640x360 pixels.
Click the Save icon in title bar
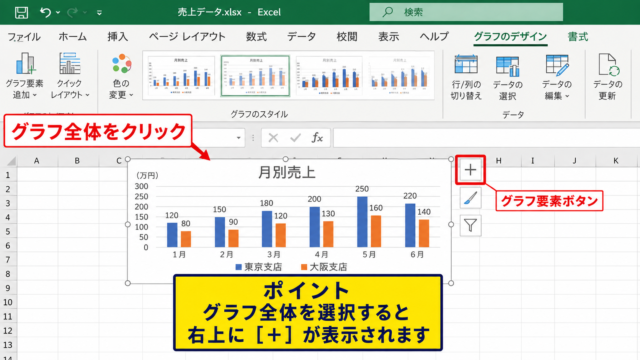click(21, 12)
